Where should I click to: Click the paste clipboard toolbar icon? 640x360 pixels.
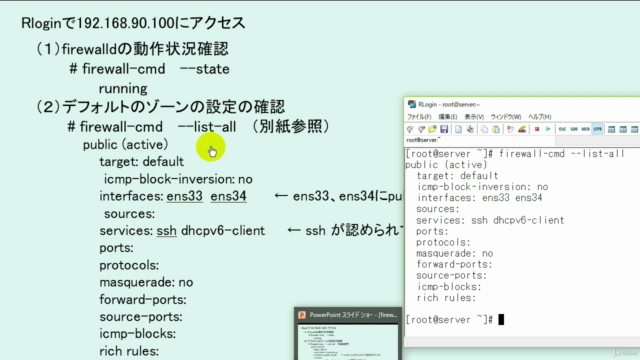point(496,129)
